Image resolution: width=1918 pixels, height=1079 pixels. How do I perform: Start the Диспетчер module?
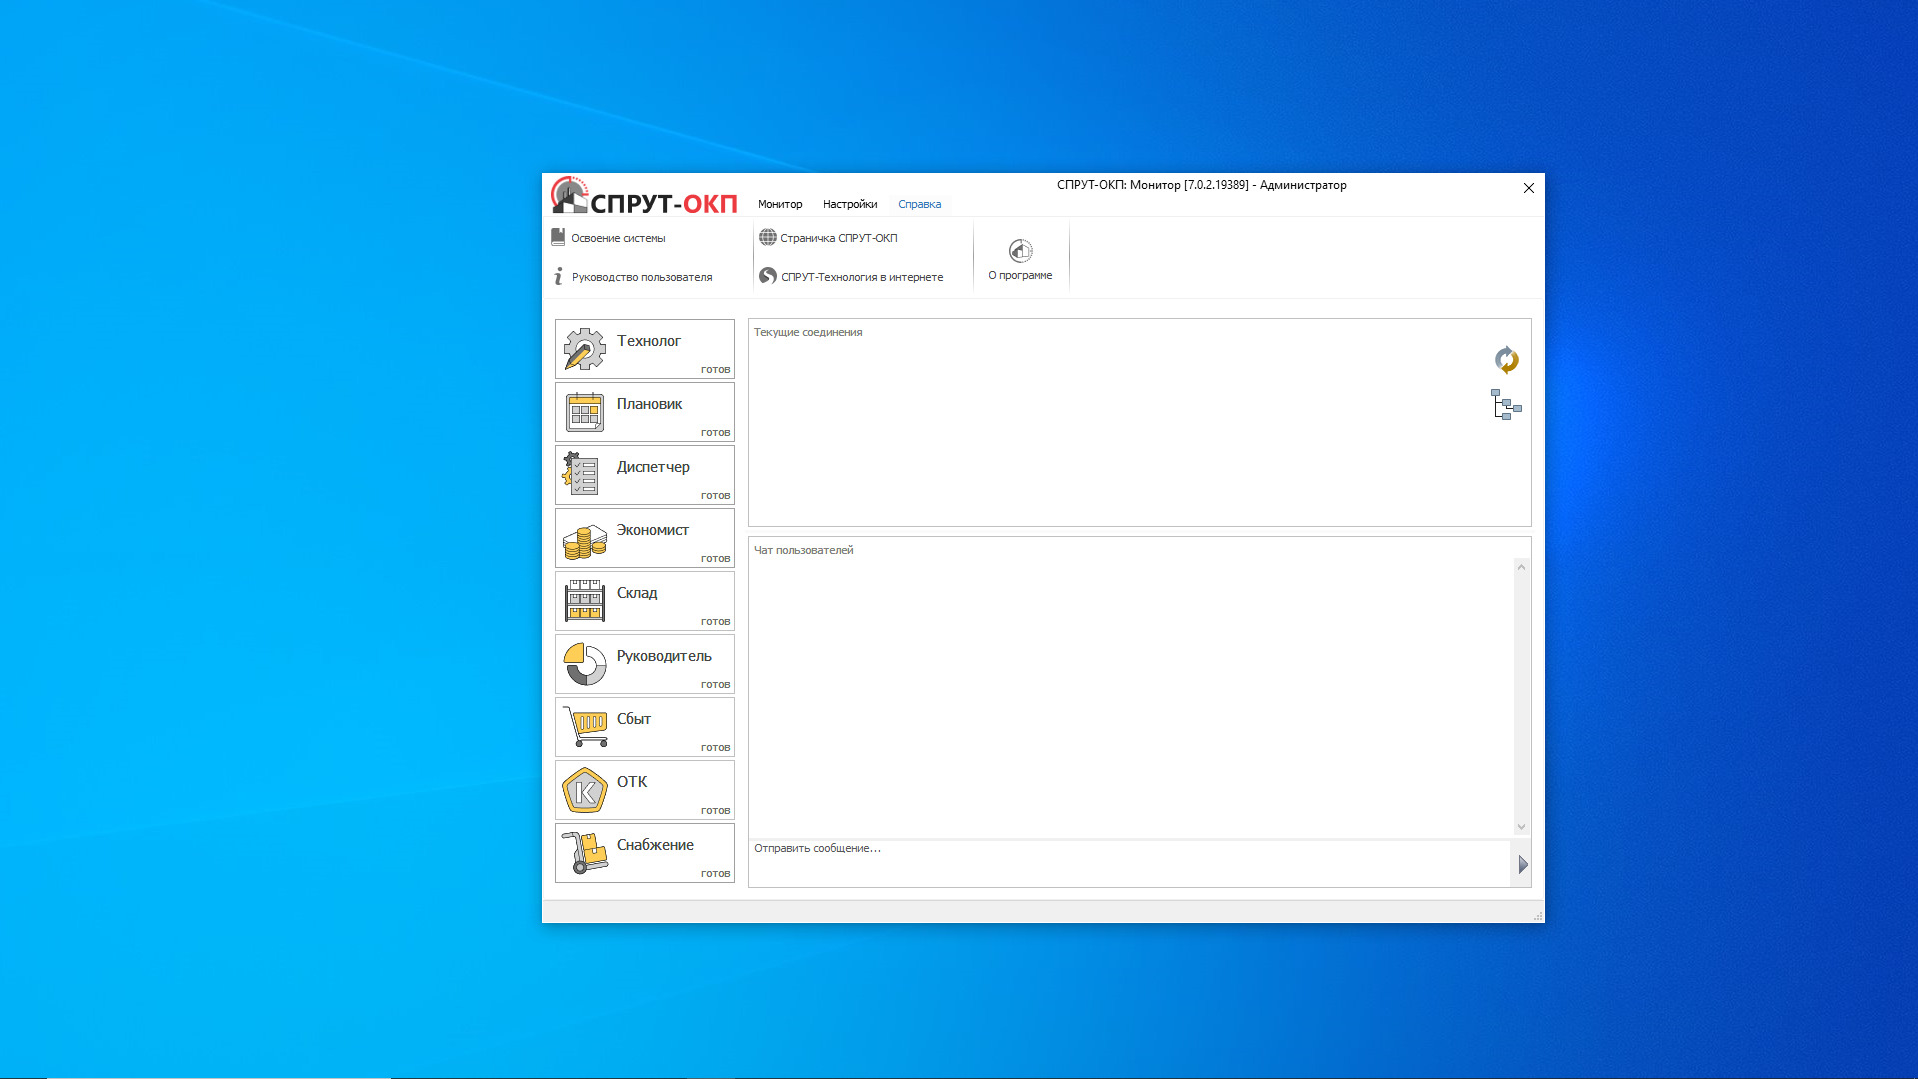click(x=644, y=475)
